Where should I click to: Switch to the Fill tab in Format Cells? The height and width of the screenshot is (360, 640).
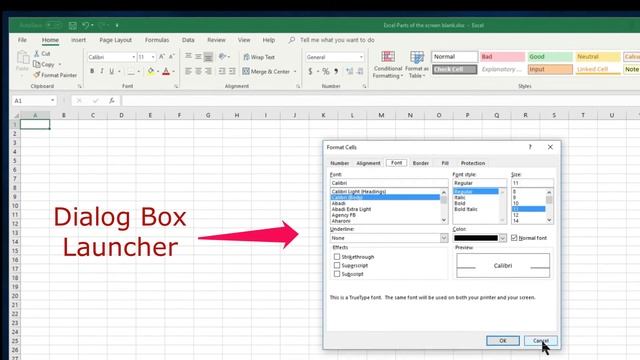445,163
